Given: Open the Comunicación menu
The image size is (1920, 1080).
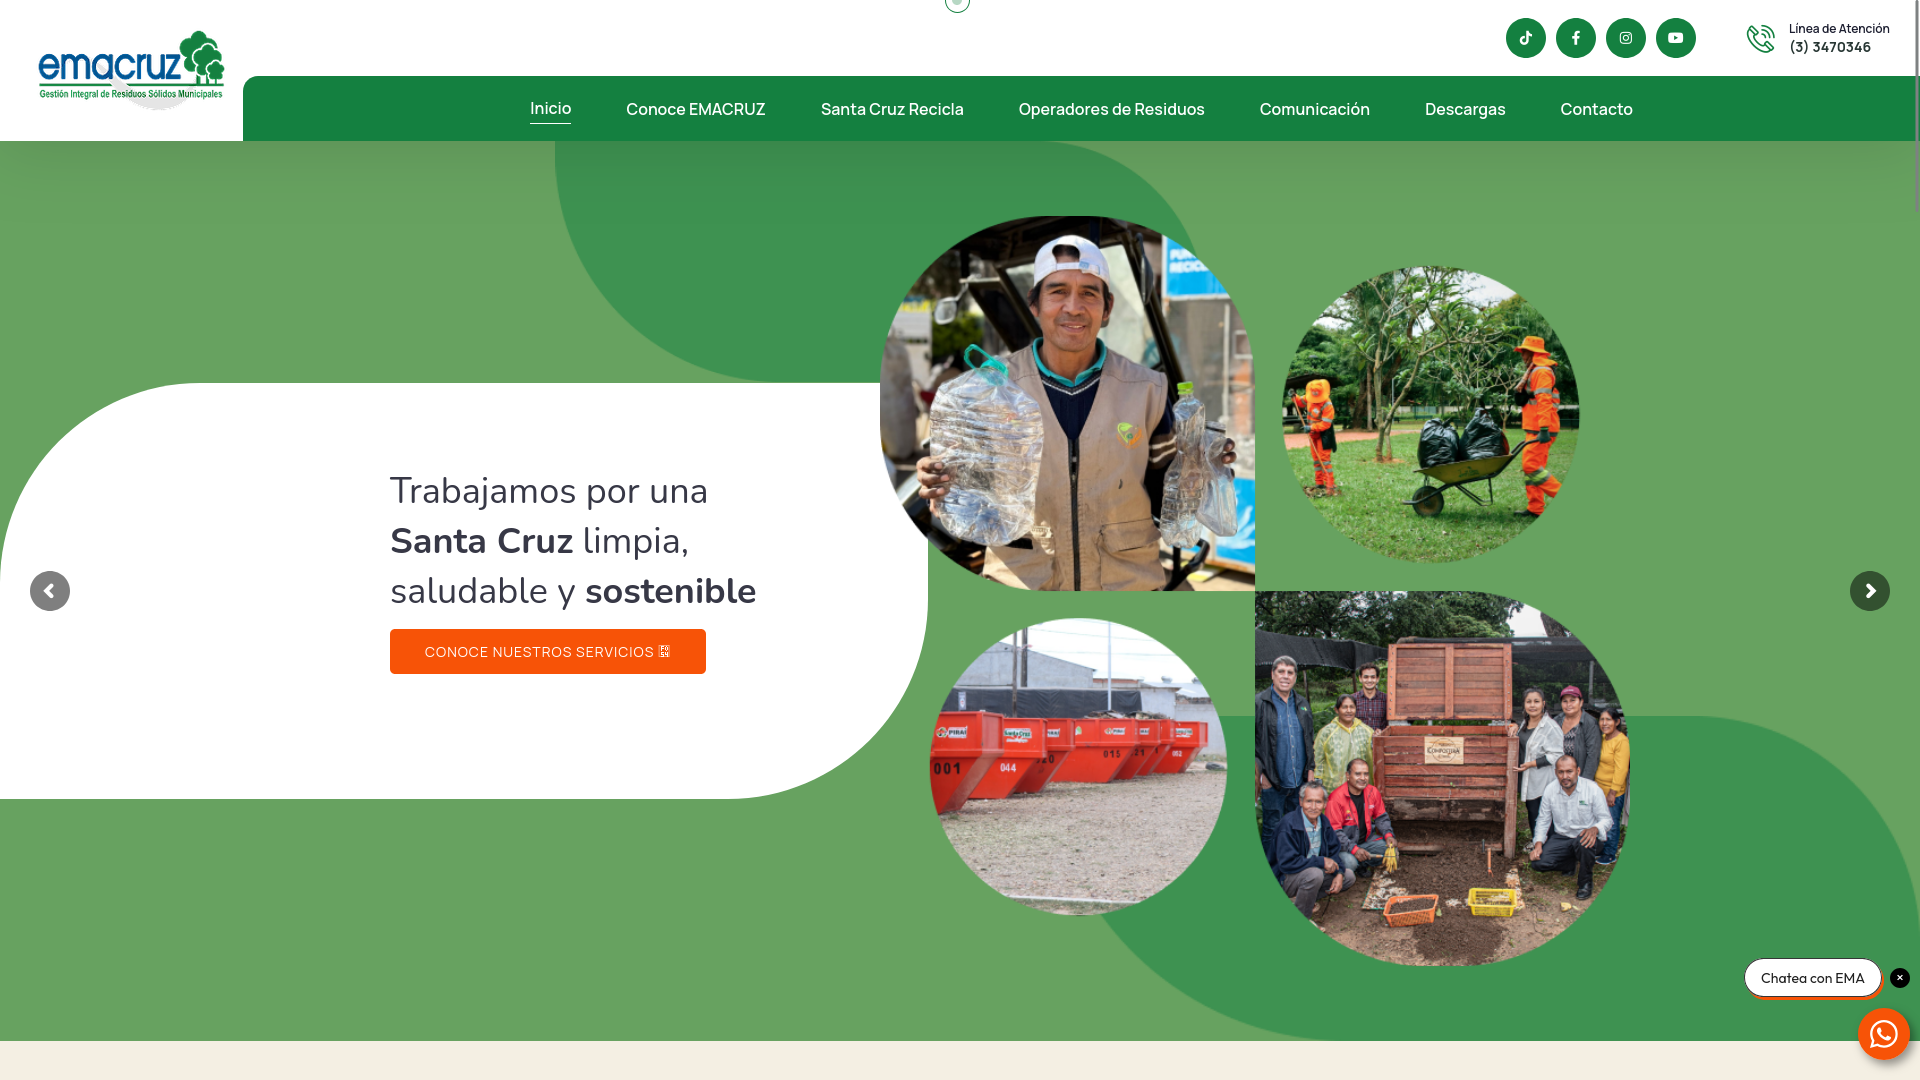Looking at the screenshot, I should [1314, 109].
